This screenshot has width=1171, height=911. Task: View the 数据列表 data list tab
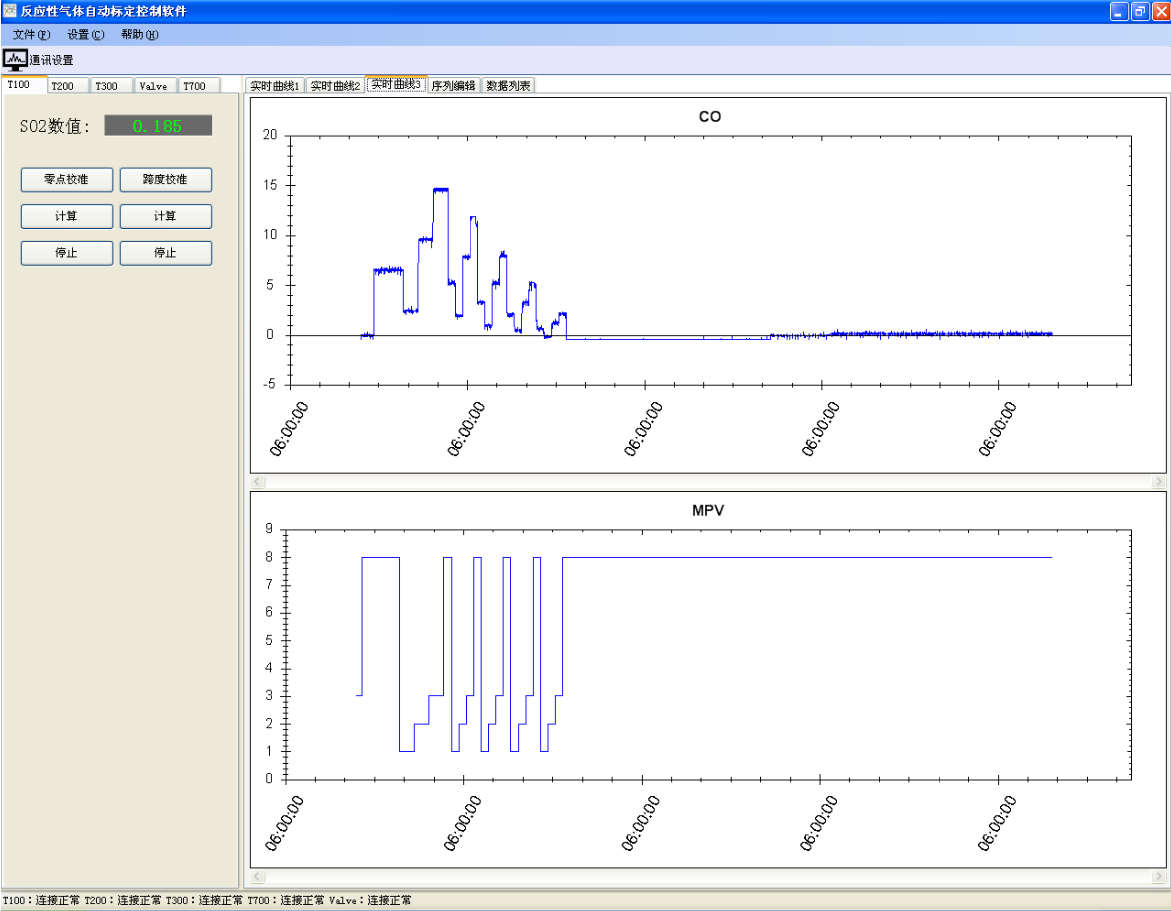(x=509, y=86)
